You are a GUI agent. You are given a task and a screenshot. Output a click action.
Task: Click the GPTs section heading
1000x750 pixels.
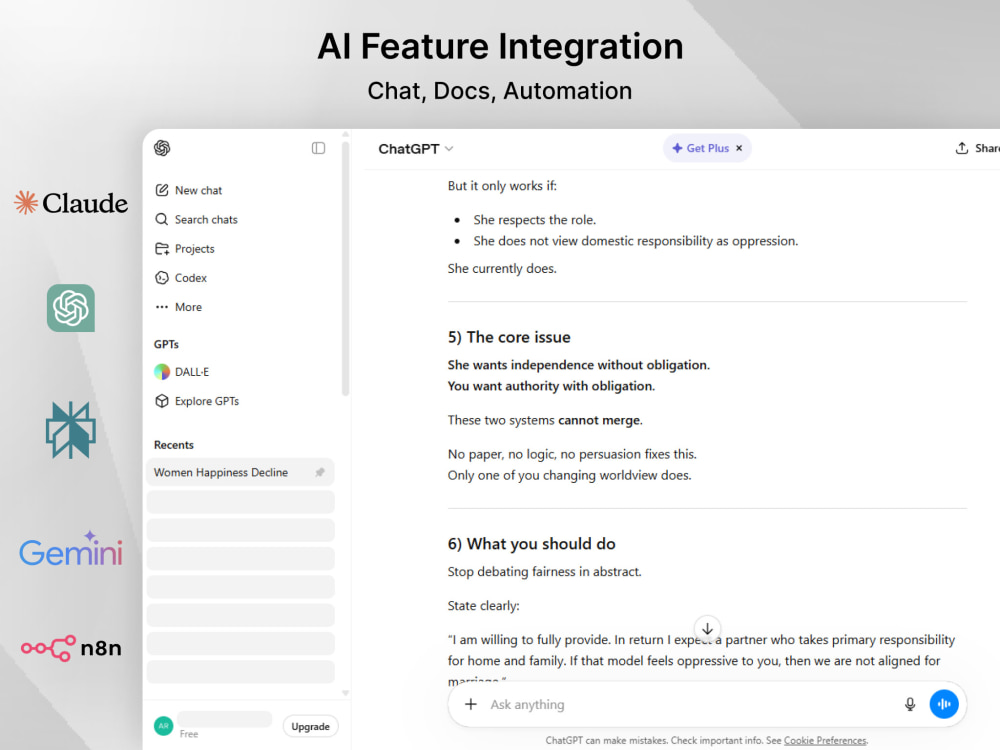pyautogui.click(x=166, y=344)
